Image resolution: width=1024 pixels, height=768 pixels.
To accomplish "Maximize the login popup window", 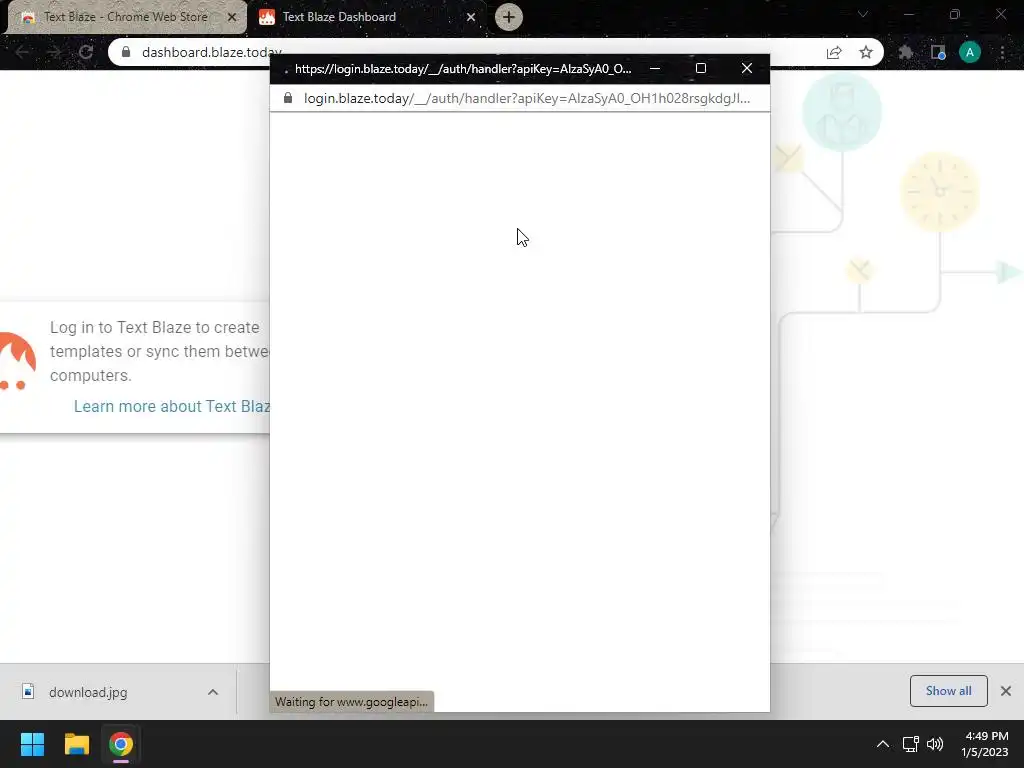I will [x=701, y=69].
